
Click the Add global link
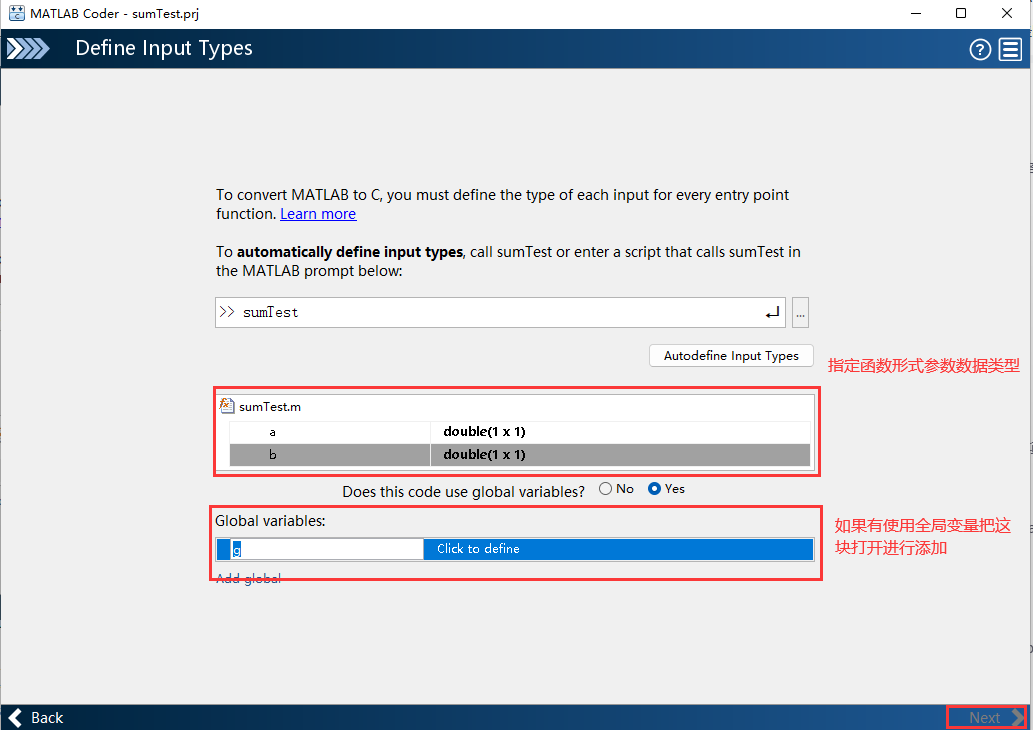(248, 578)
